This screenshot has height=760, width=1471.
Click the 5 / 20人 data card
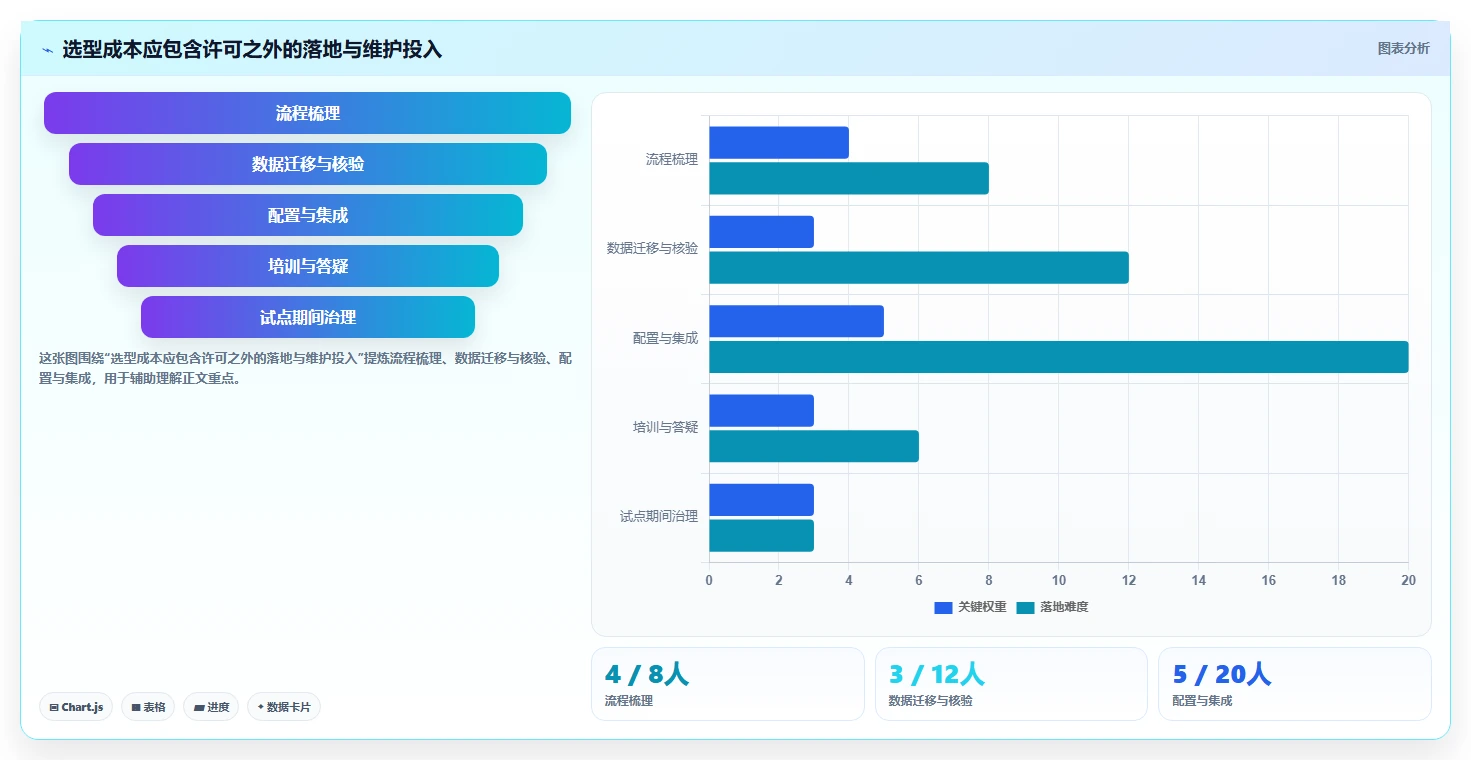click(1295, 684)
